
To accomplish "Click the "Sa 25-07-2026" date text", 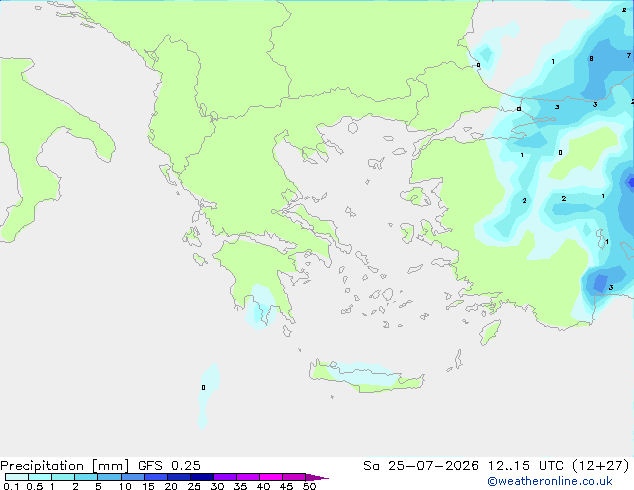I will click(x=421, y=466).
